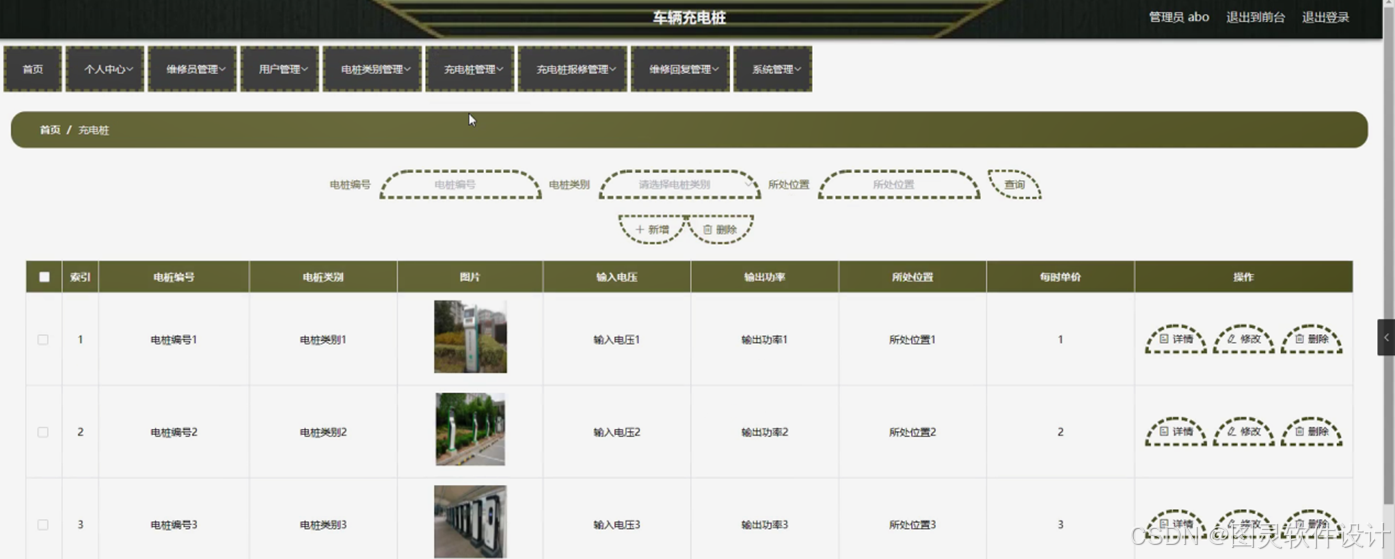
Task: Expand the 充电桩报修管理 menu
Action: (x=573, y=69)
